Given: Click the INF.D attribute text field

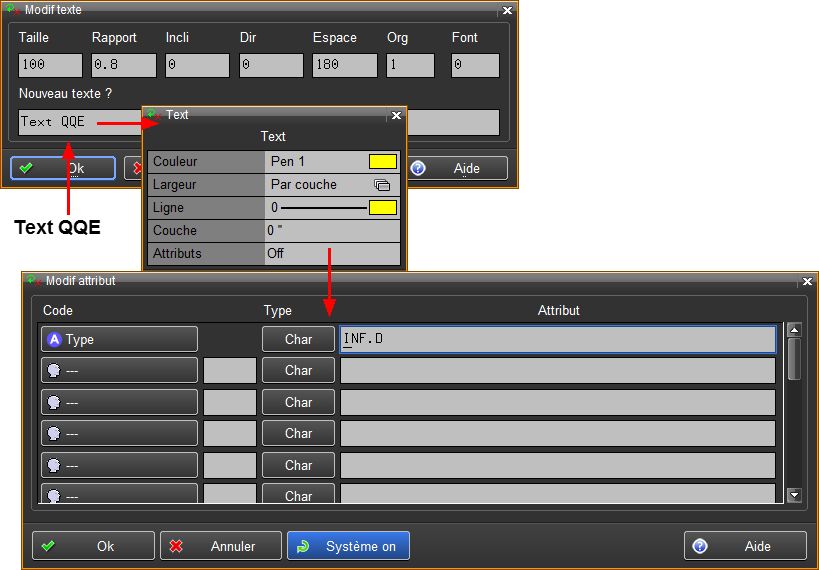Looking at the screenshot, I should point(557,339).
